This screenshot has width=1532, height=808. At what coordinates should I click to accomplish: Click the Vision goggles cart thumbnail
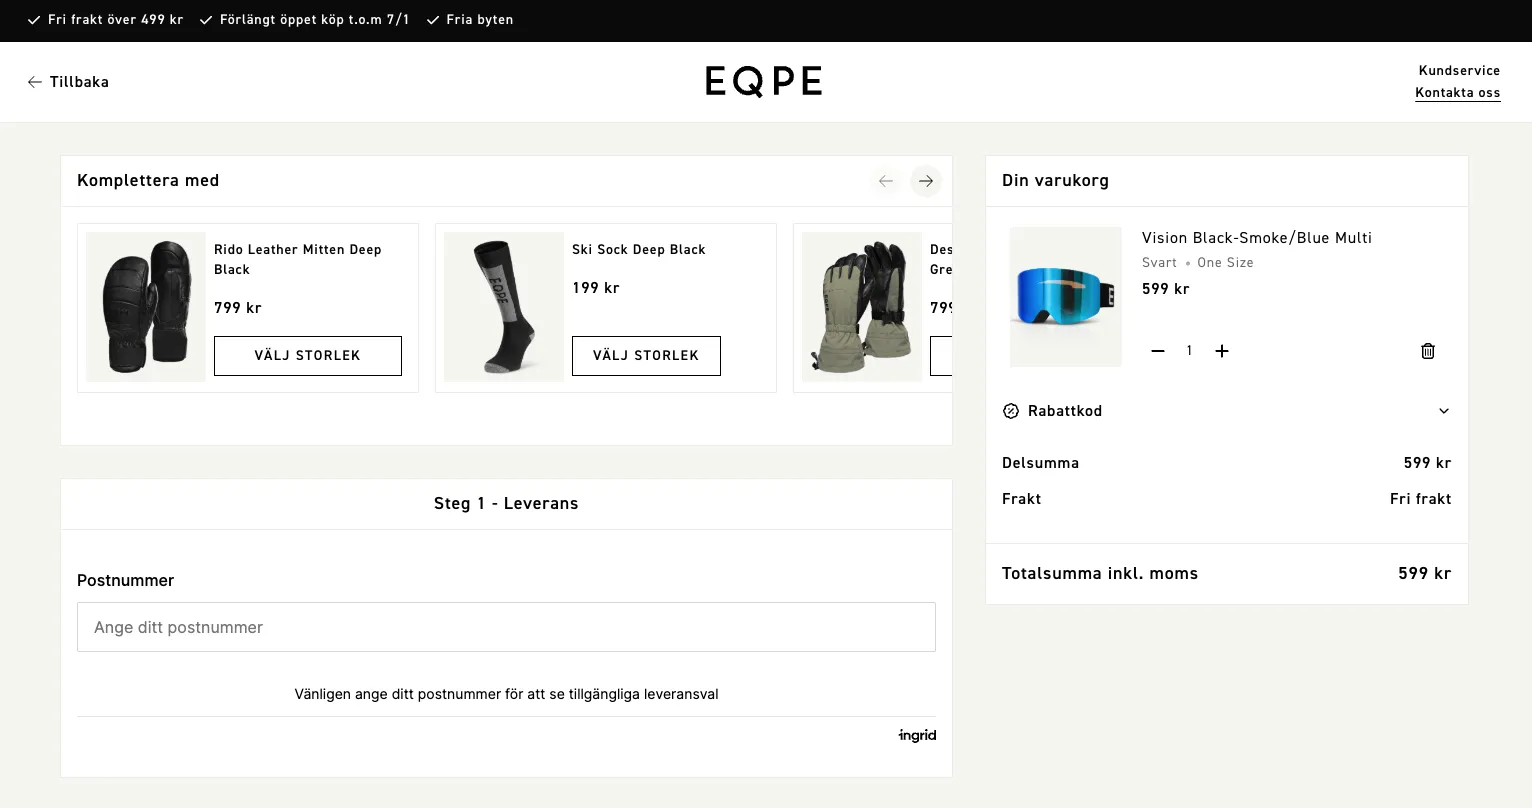click(1065, 297)
